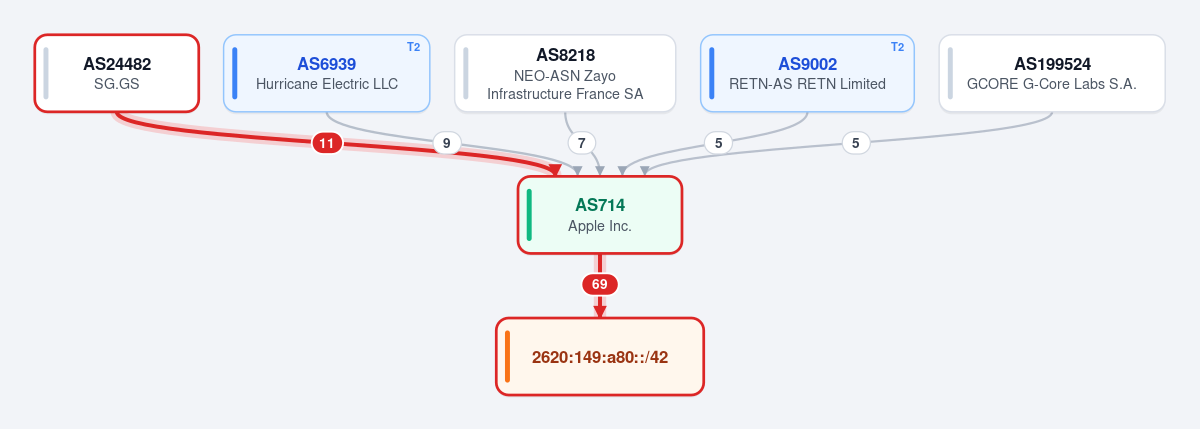The width and height of the screenshot is (1200, 429).
Task: Select the AS8218 Zayo Infrastructure node
Action: pyautogui.click(x=565, y=73)
